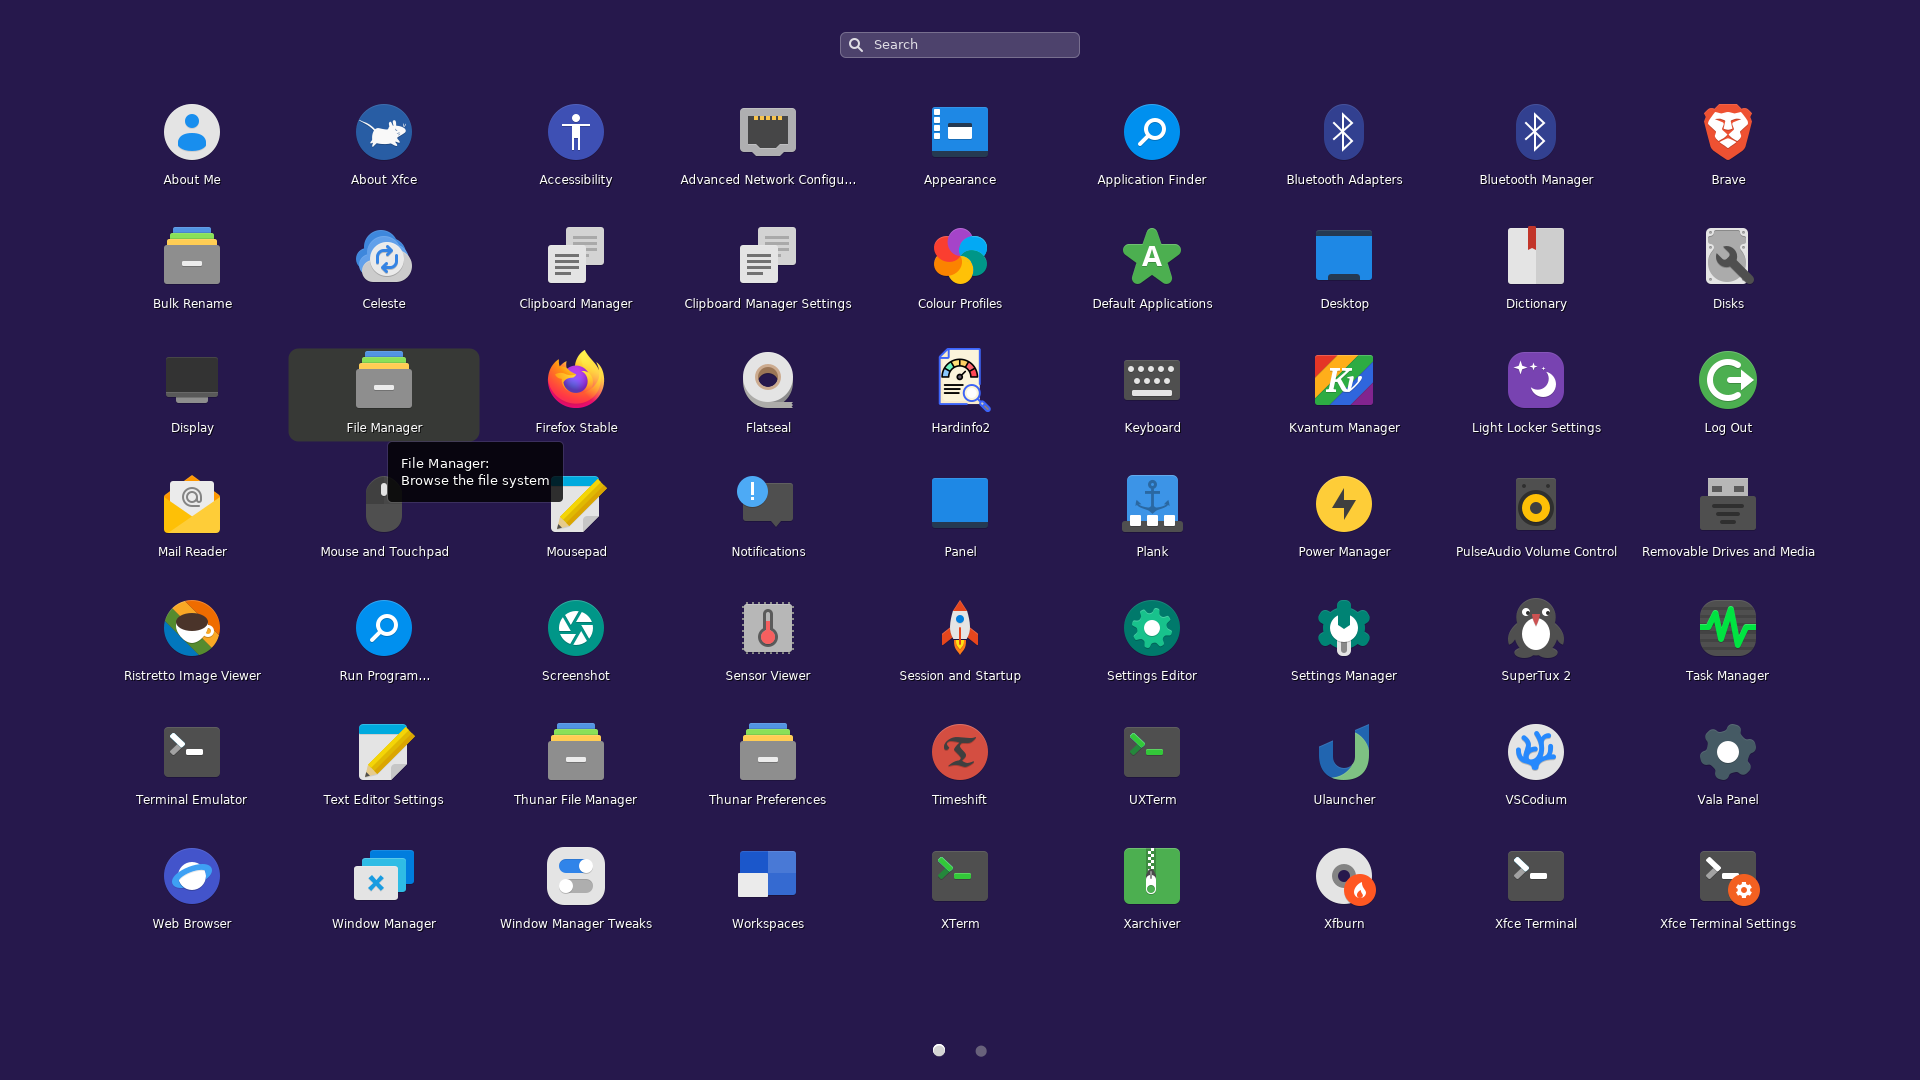Open Flatseal permissions app

click(768, 394)
